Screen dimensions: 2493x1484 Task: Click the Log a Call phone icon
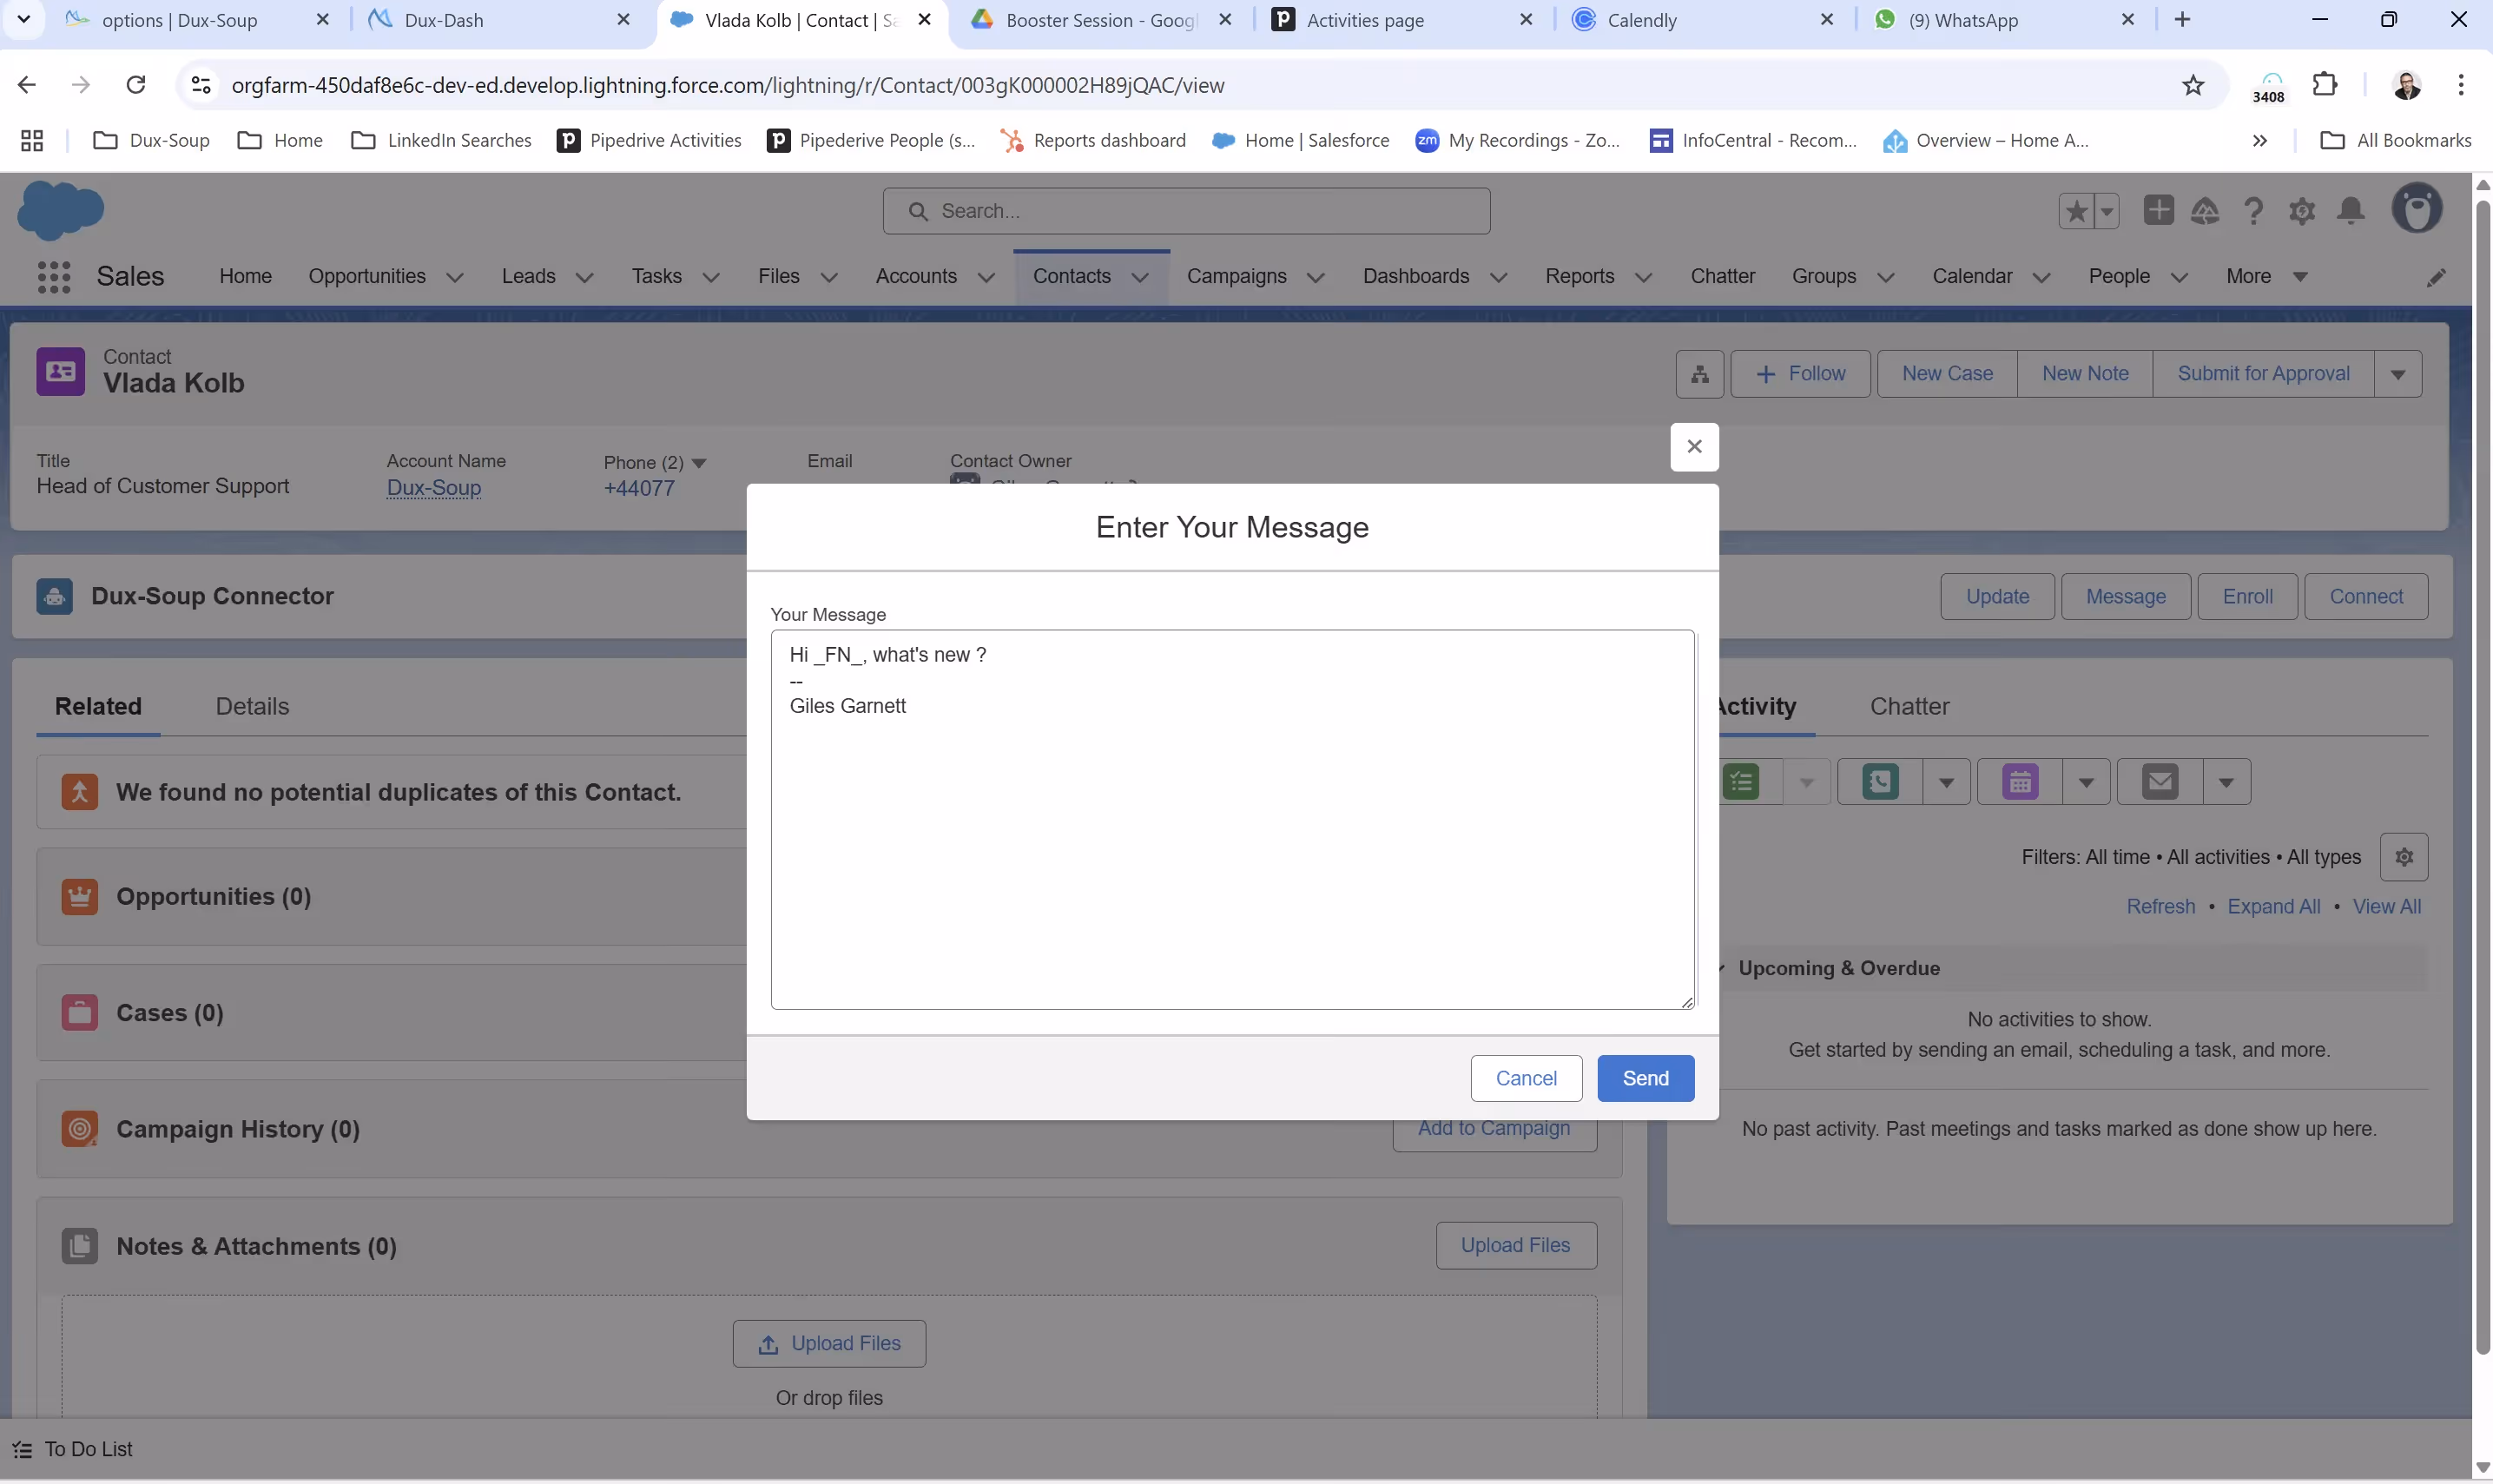[x=1880, y=782]
